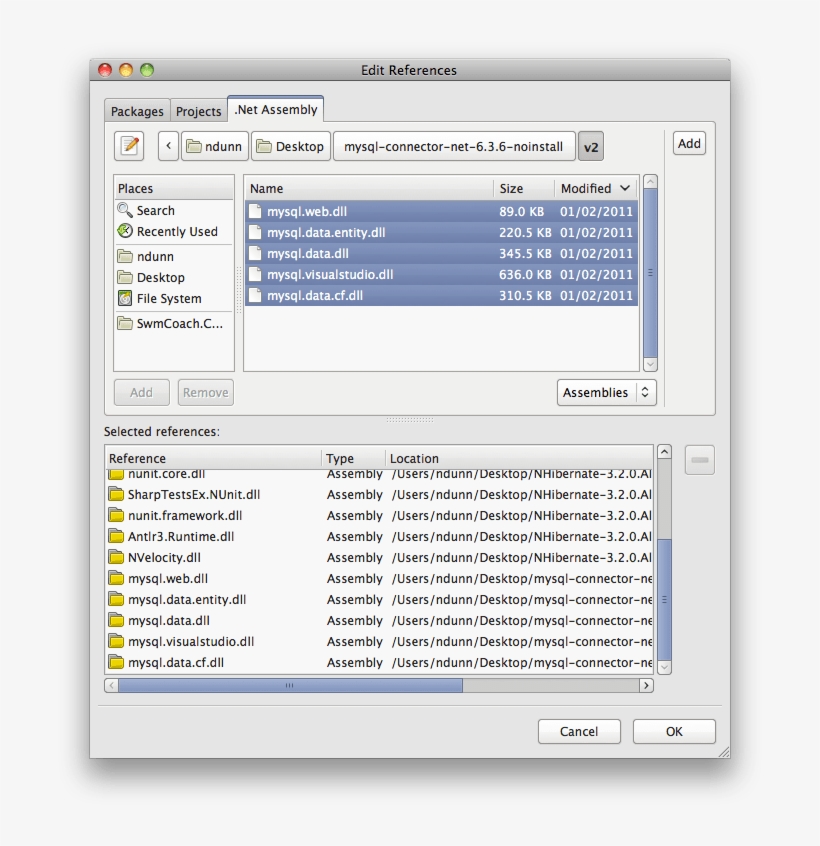Navigate to Desktop in the path bar

[289, 147]
